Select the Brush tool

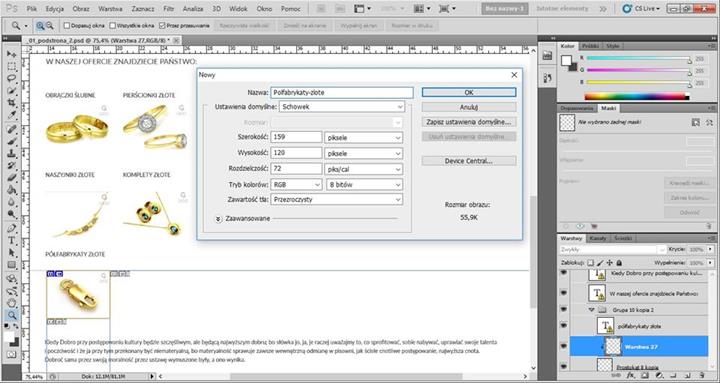tap(11, 141)
